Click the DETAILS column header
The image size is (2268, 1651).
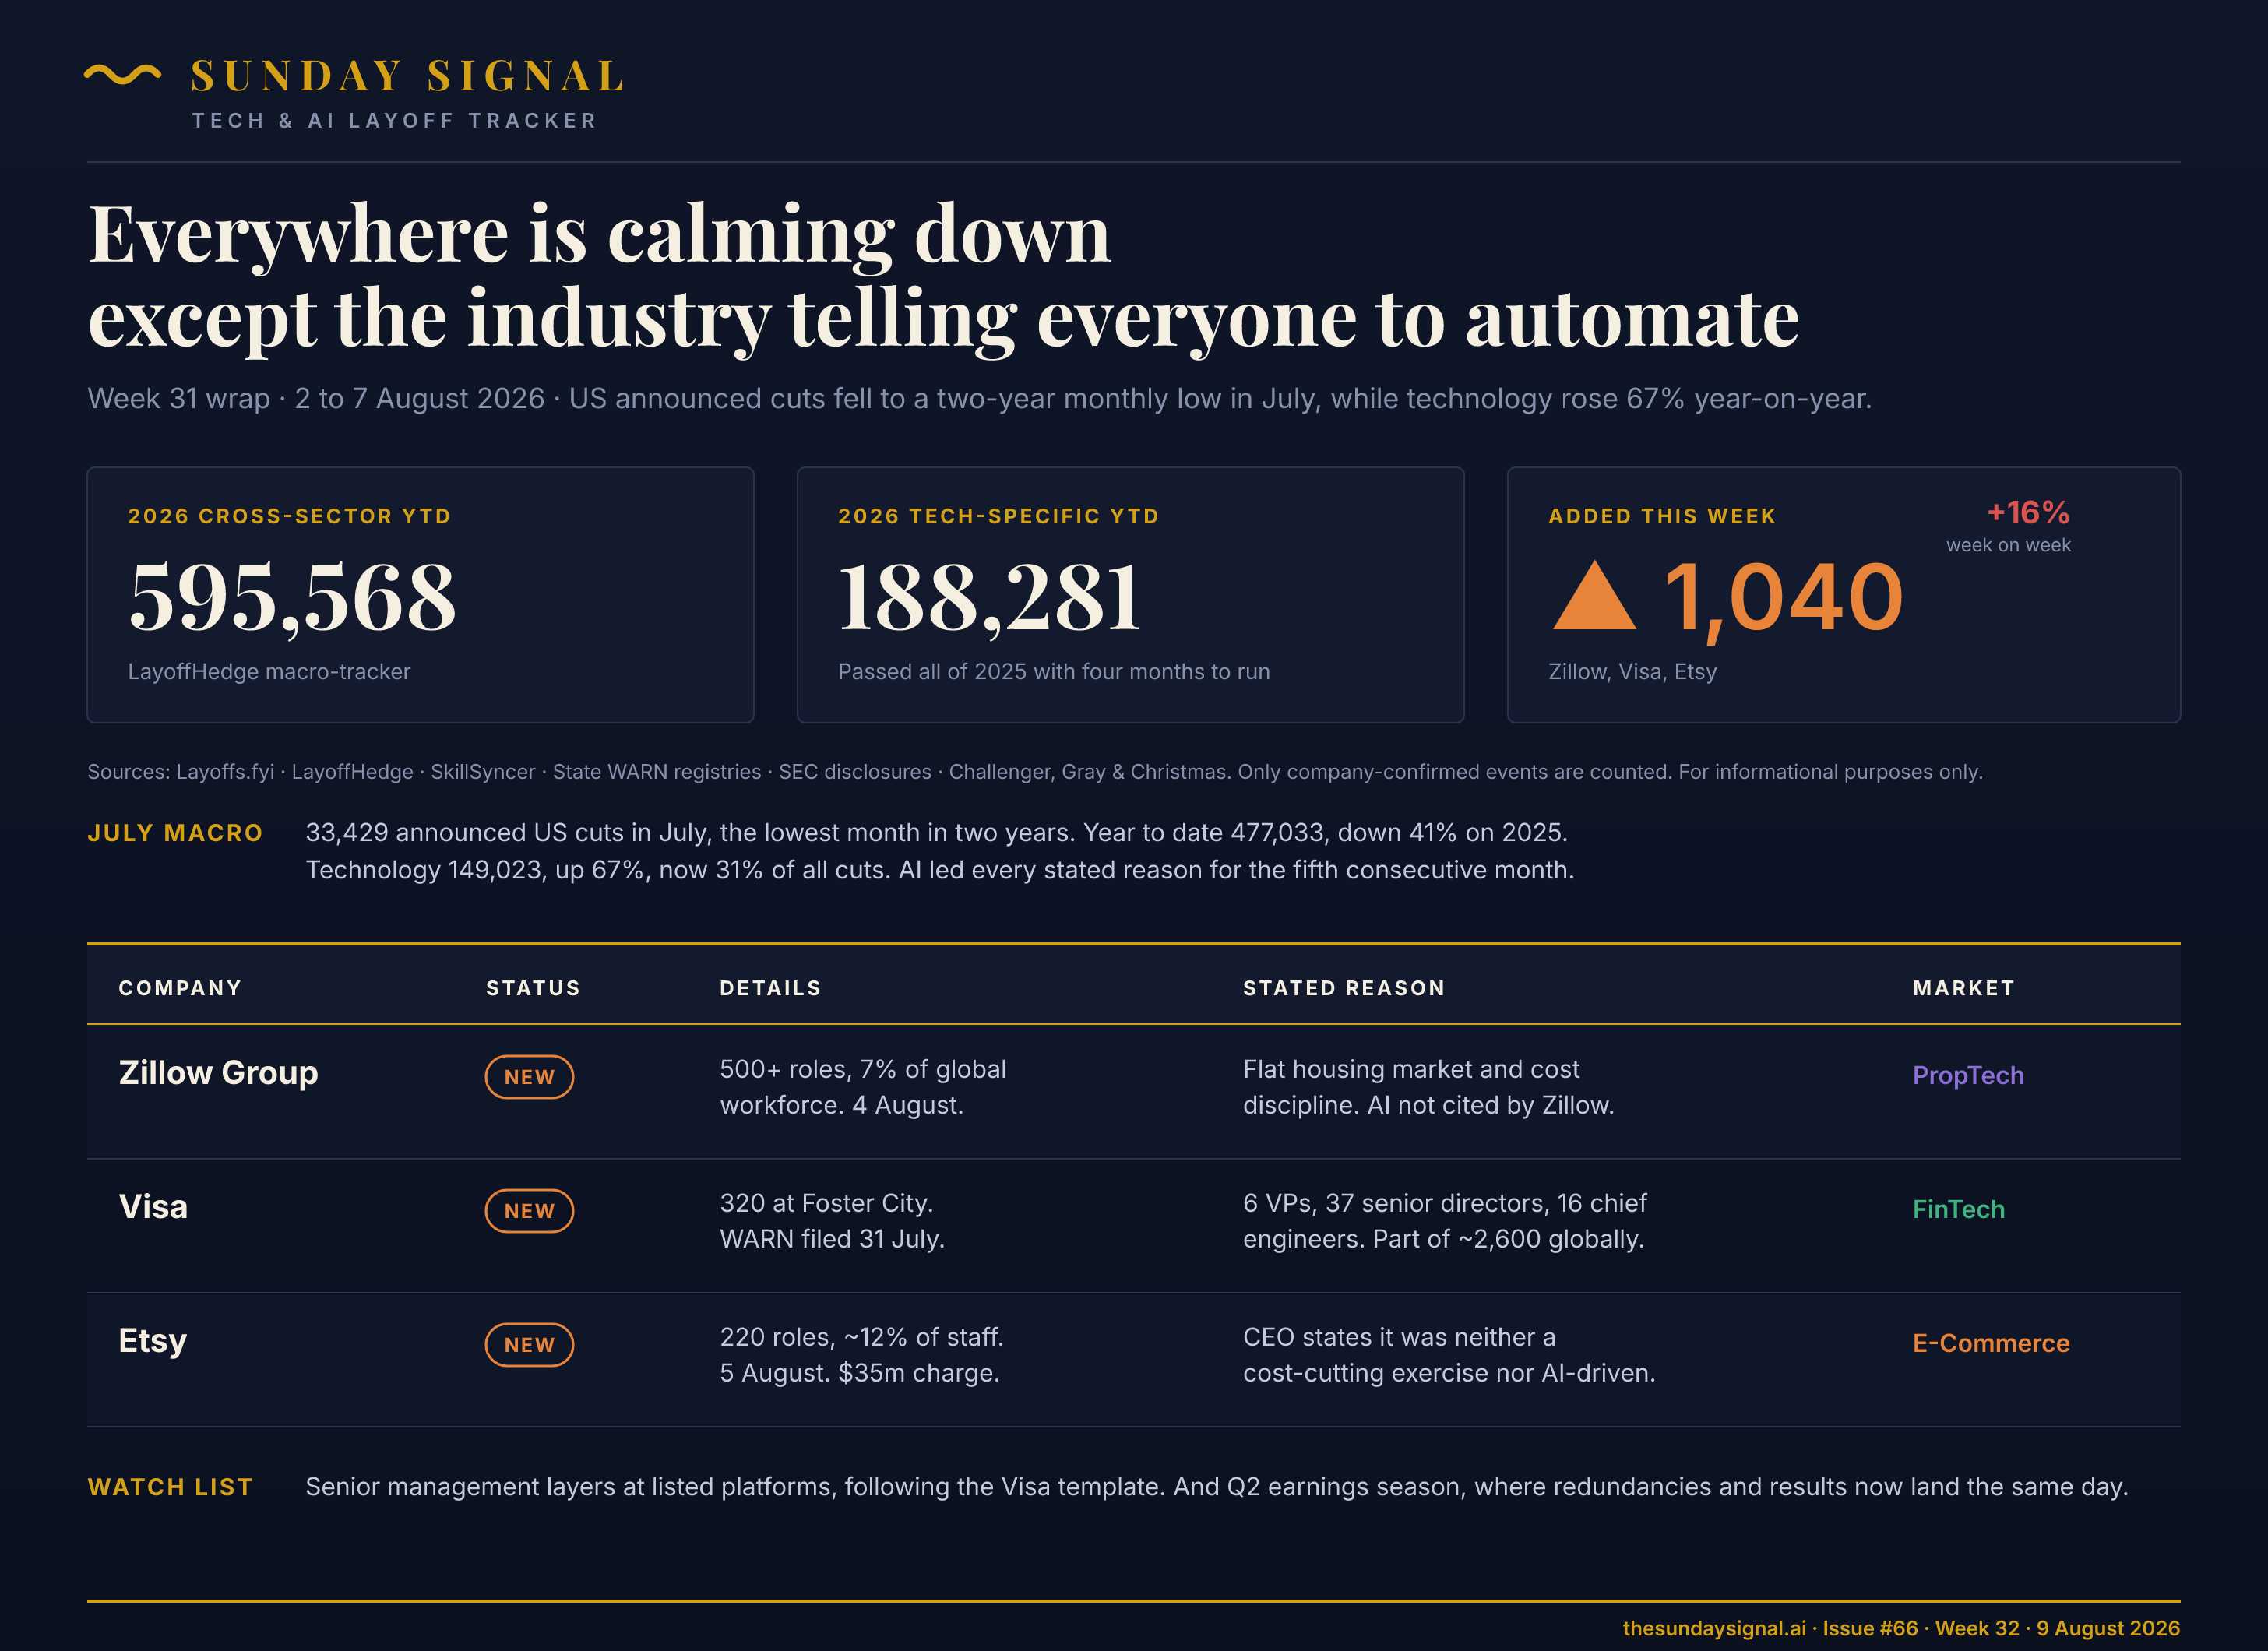(770, 988)
